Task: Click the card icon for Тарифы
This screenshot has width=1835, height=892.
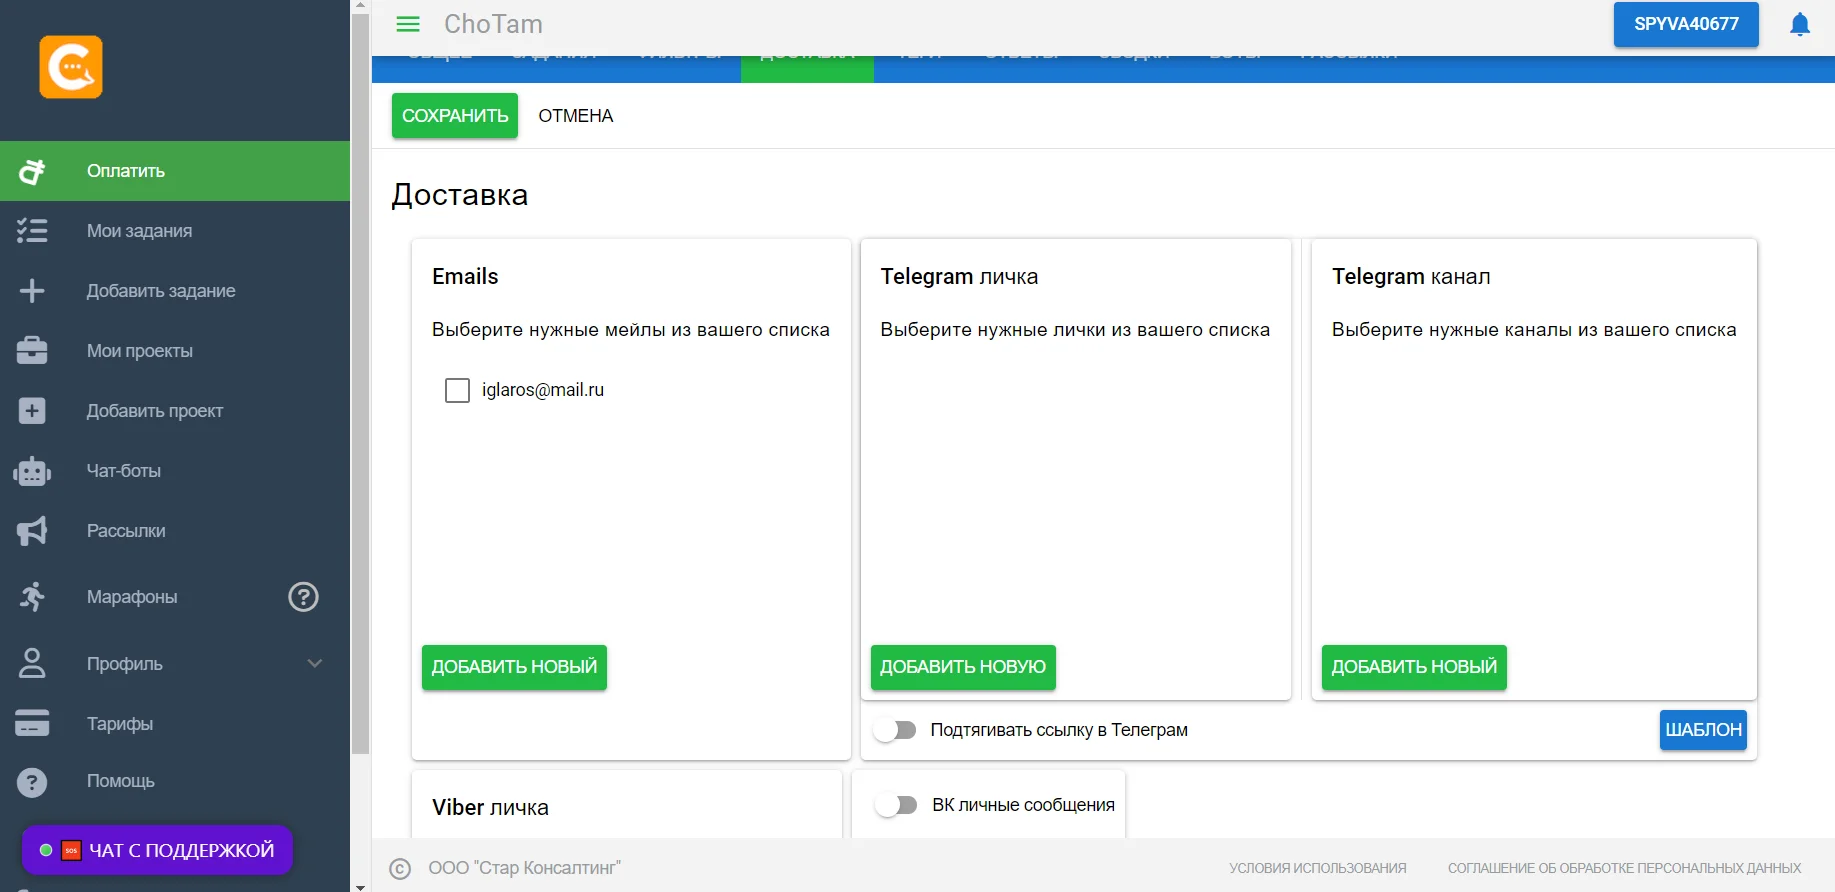Action: click(32, 723)
